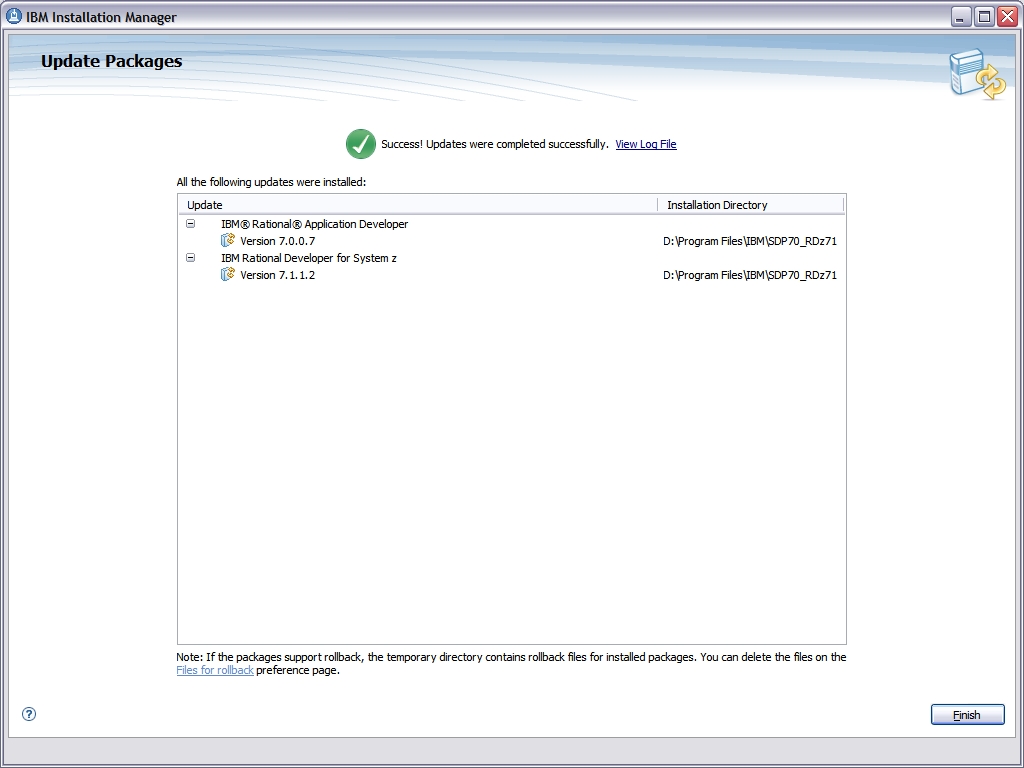Click the Update Packages banner icon

[x=978, y=74]
